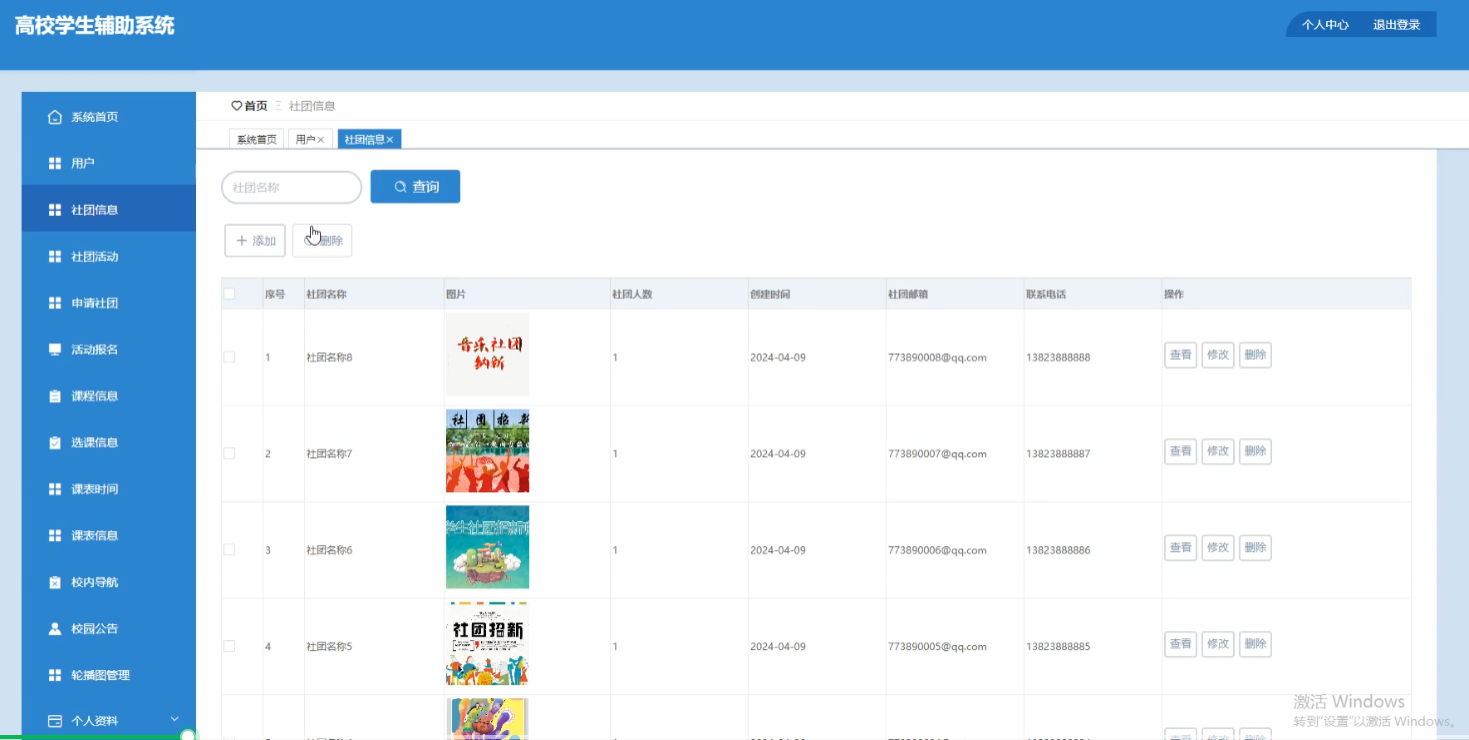Click email 773890005@qq.com cell
The image size is (1469, 740).
[937, 646]
